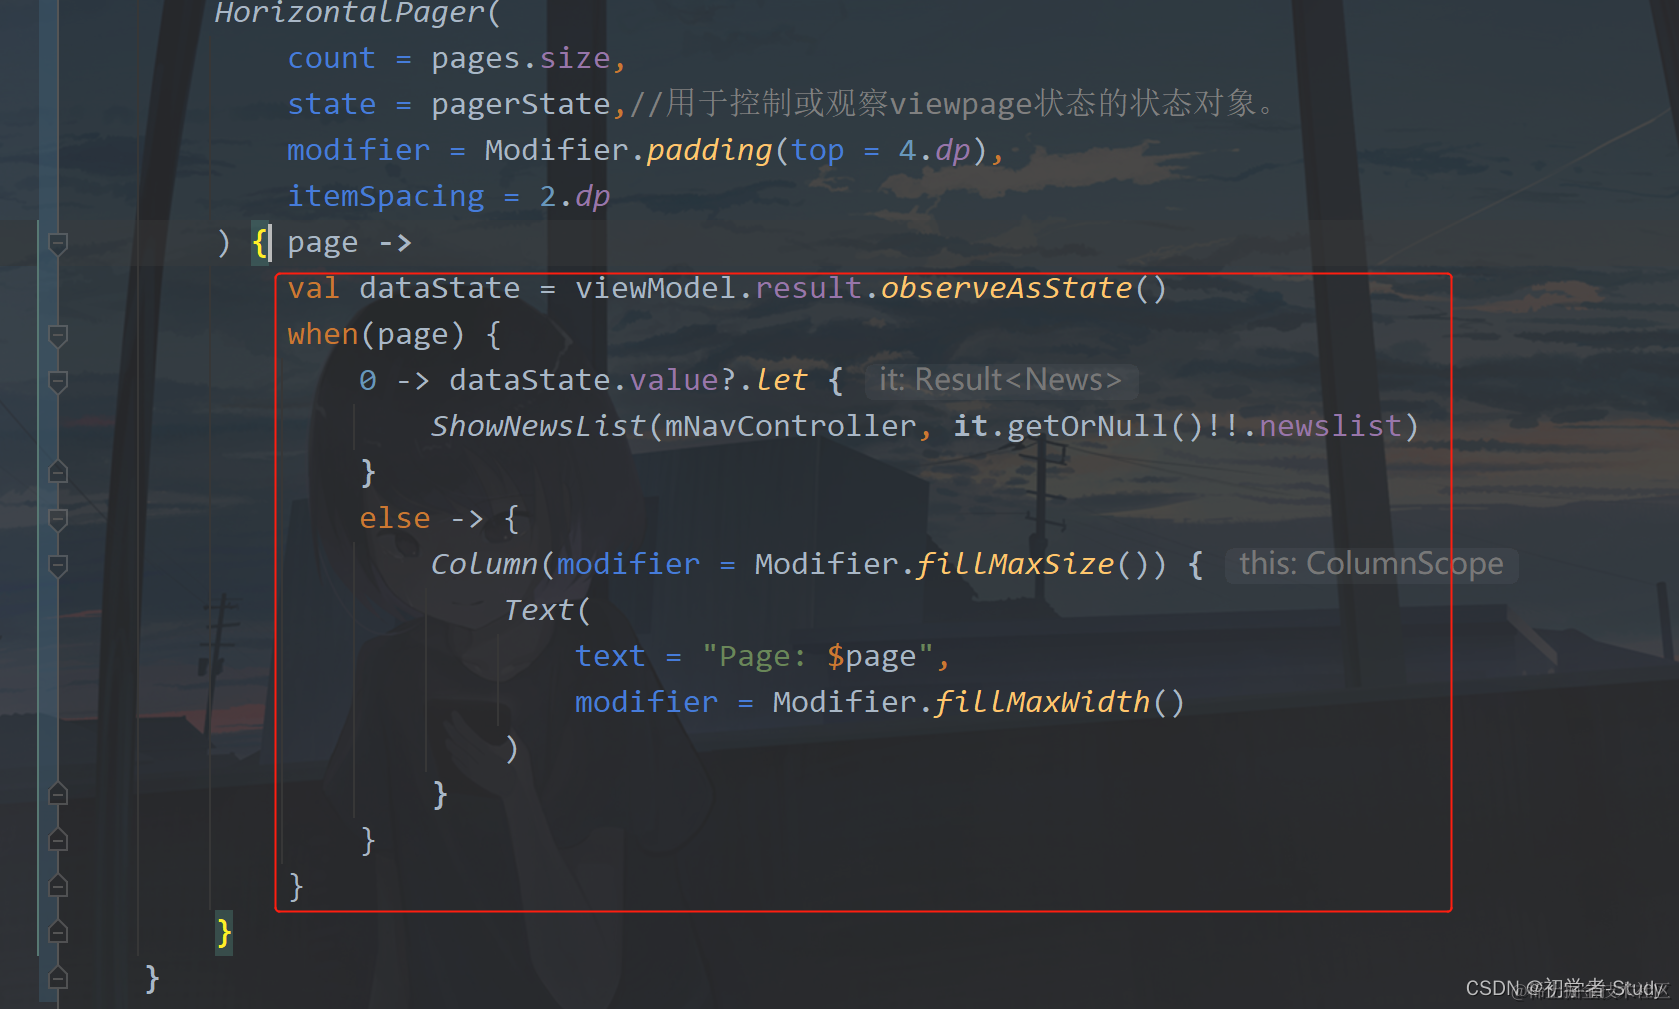Click the 'fillMaxSize' modifier function
The height and width of the screenshot is (1009, 1679).
[1014, 564]
